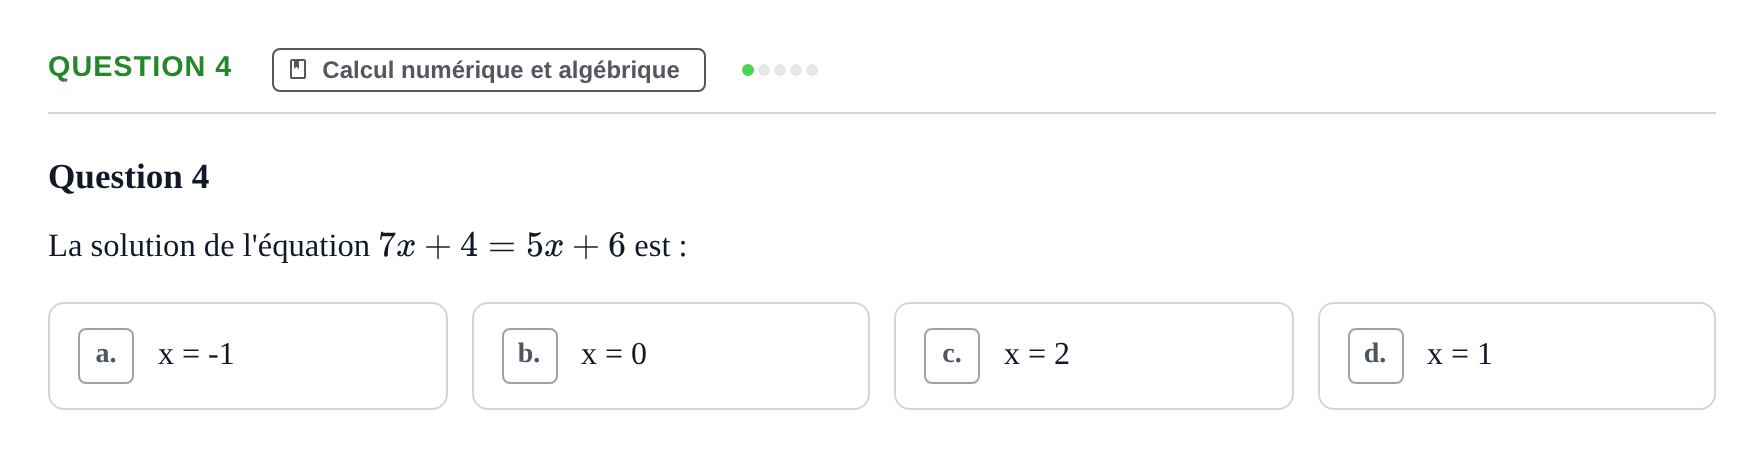Click the "c." letter badge

[x=952, y=356]
